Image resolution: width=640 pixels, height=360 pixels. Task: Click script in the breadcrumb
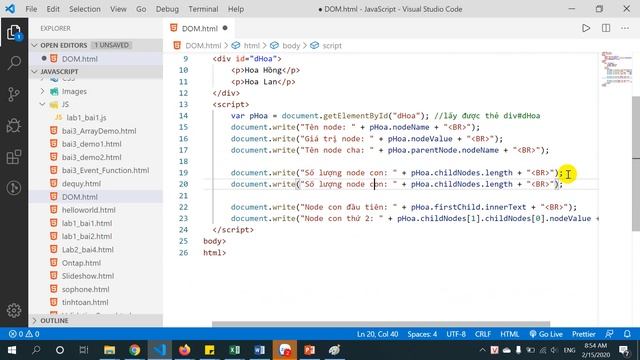pyautogui.click(x=332, y=45)
